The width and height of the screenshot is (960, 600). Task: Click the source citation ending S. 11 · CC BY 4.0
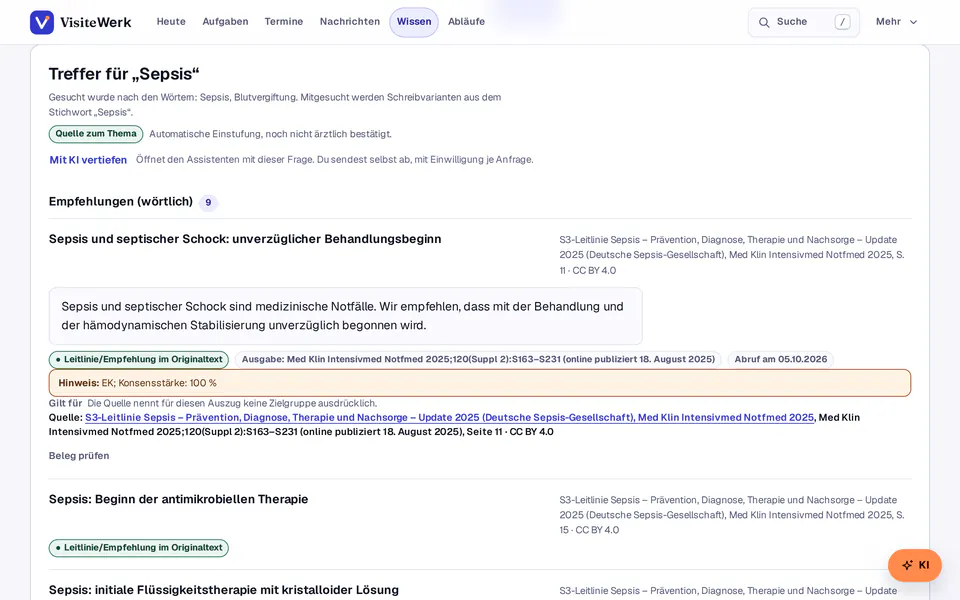[732, 255]
